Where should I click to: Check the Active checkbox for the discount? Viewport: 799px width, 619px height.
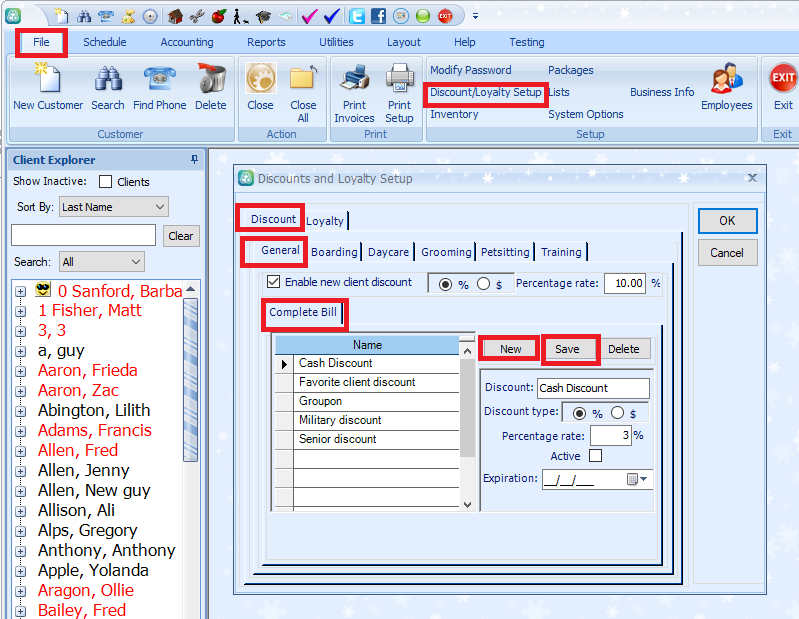click(x=595, y=456)
